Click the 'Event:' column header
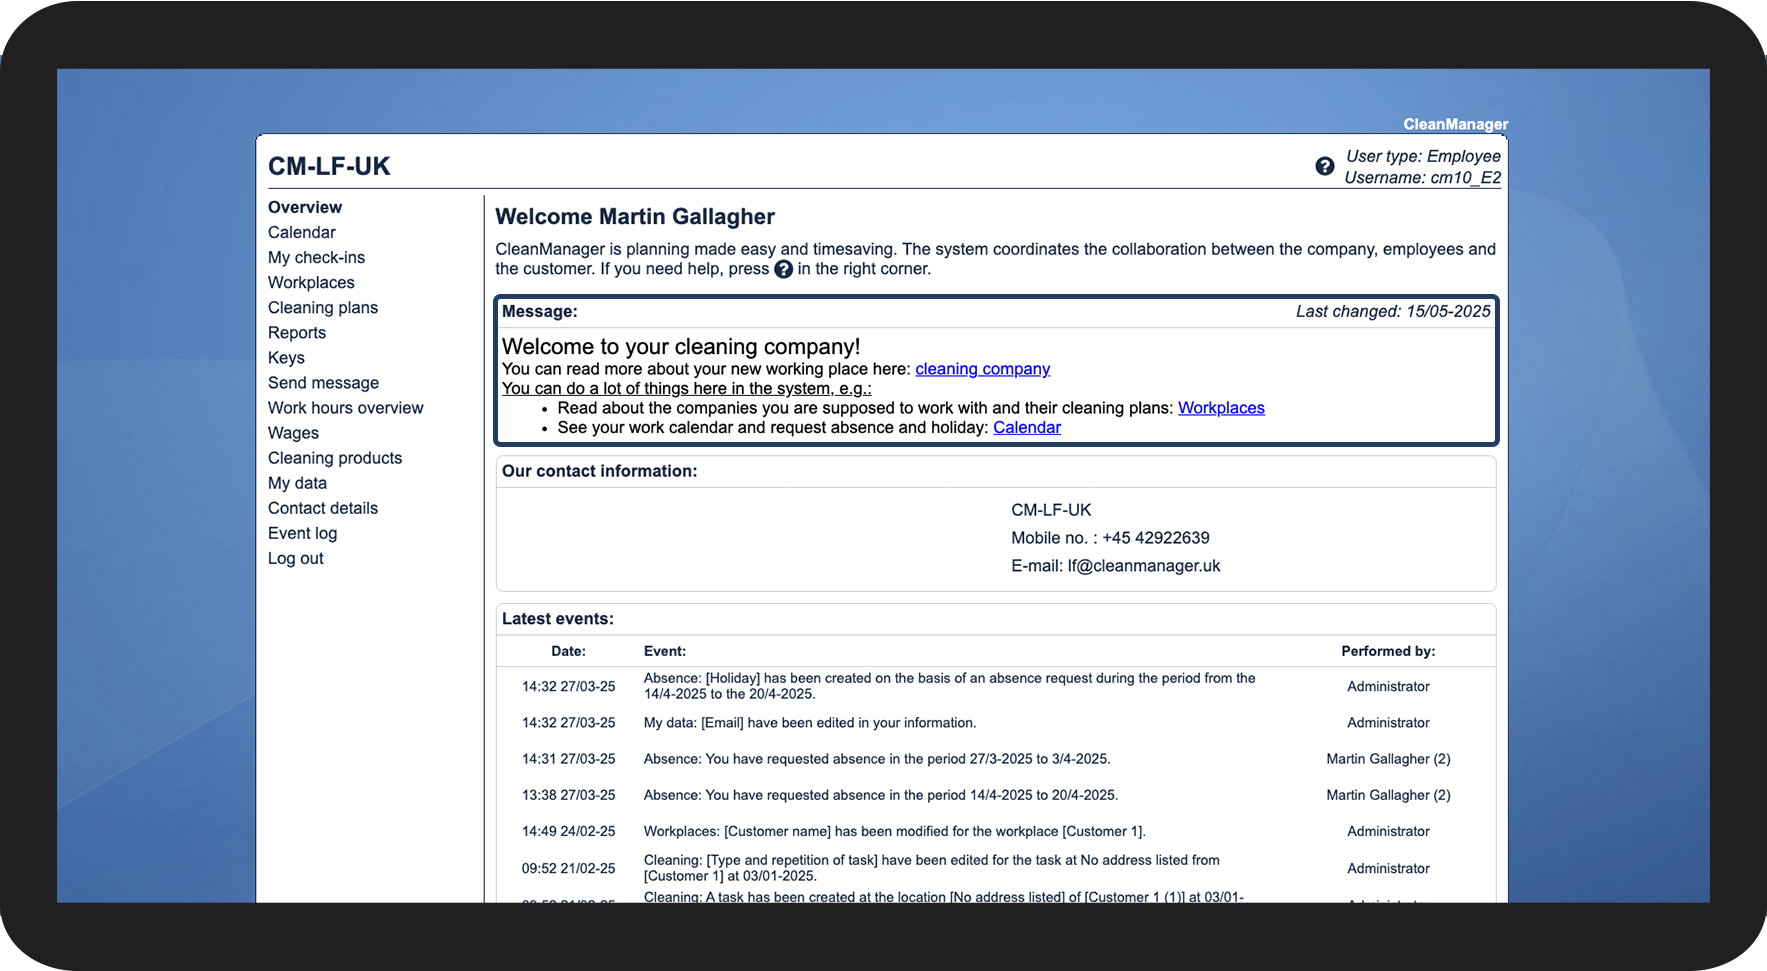The height and width of the screenshot is (971, 1767). point(665,651)
